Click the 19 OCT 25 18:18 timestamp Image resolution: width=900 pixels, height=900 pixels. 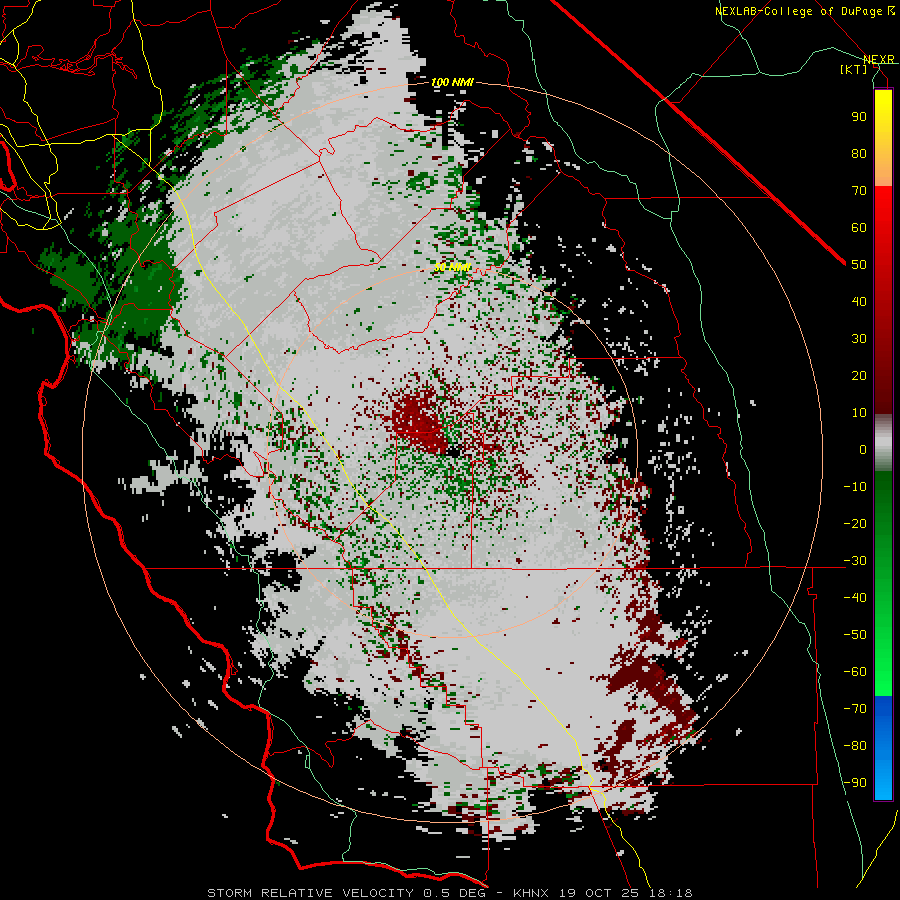click(625, 893)
